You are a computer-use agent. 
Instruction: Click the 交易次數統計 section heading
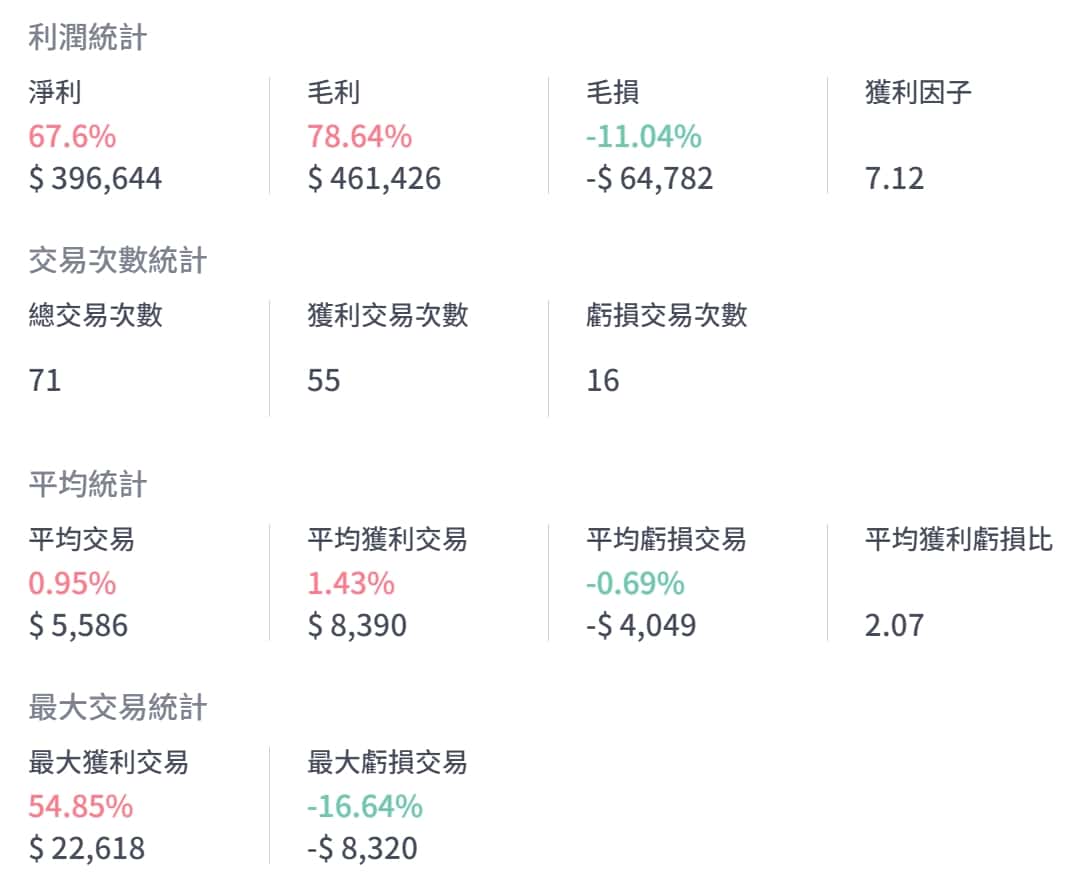[x=118, y=261]
